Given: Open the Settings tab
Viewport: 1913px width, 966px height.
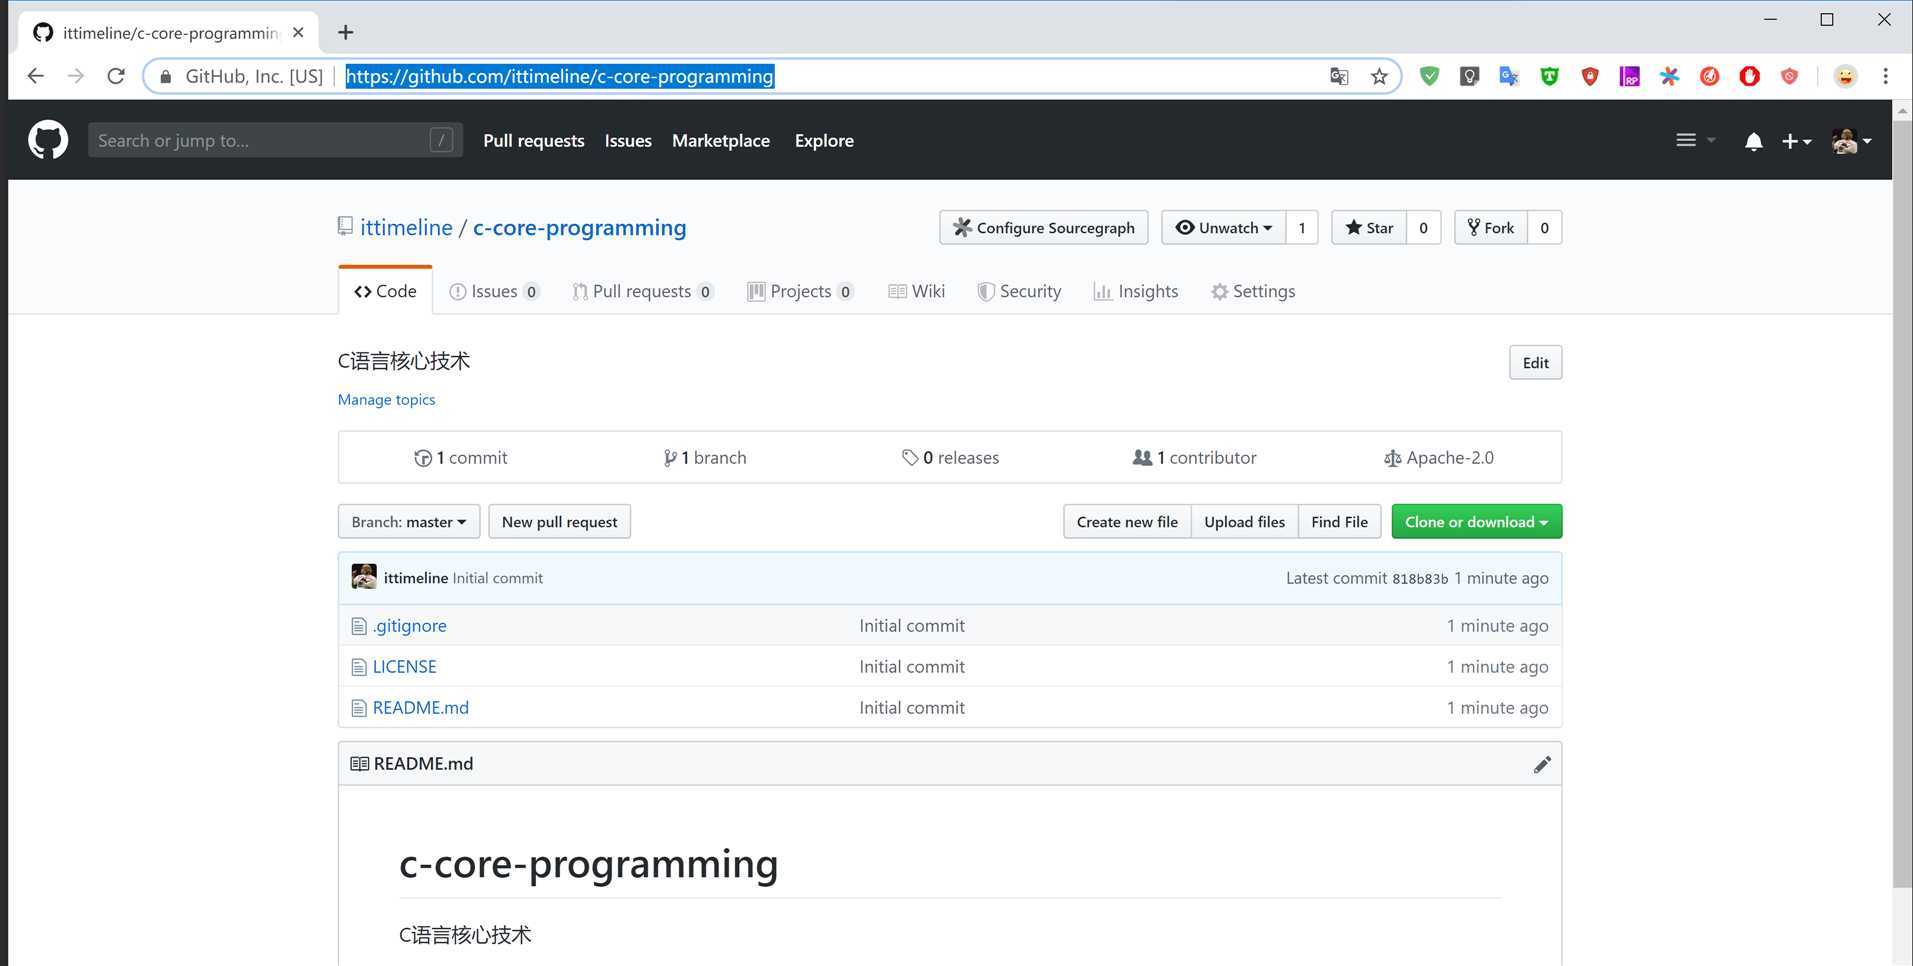Looking at the screenshot, I should pos(1253,291).
